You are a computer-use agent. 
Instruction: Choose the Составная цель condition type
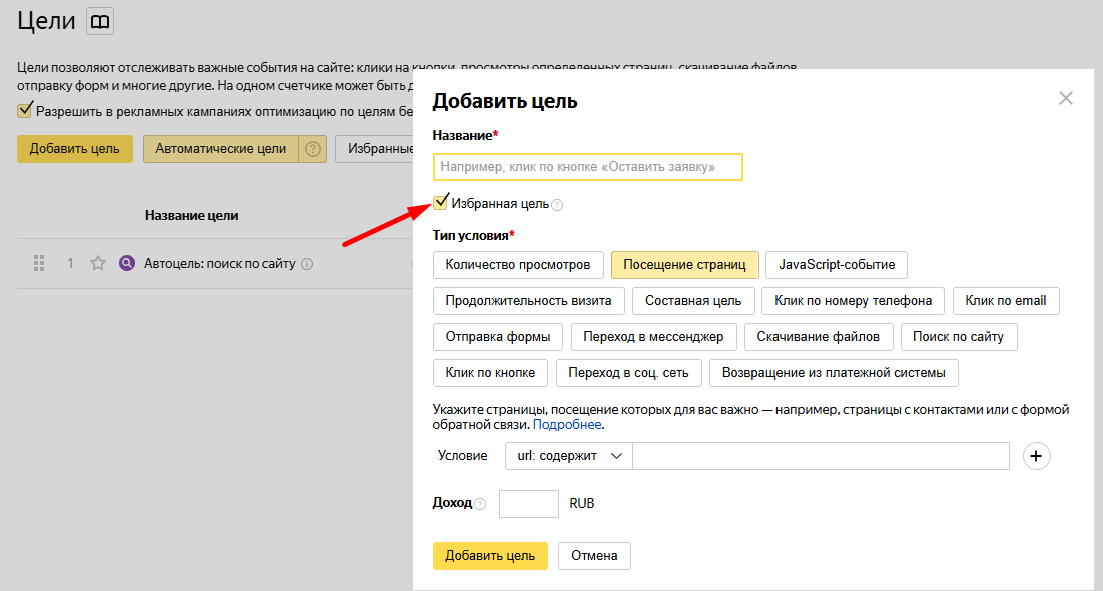(693, 301)
